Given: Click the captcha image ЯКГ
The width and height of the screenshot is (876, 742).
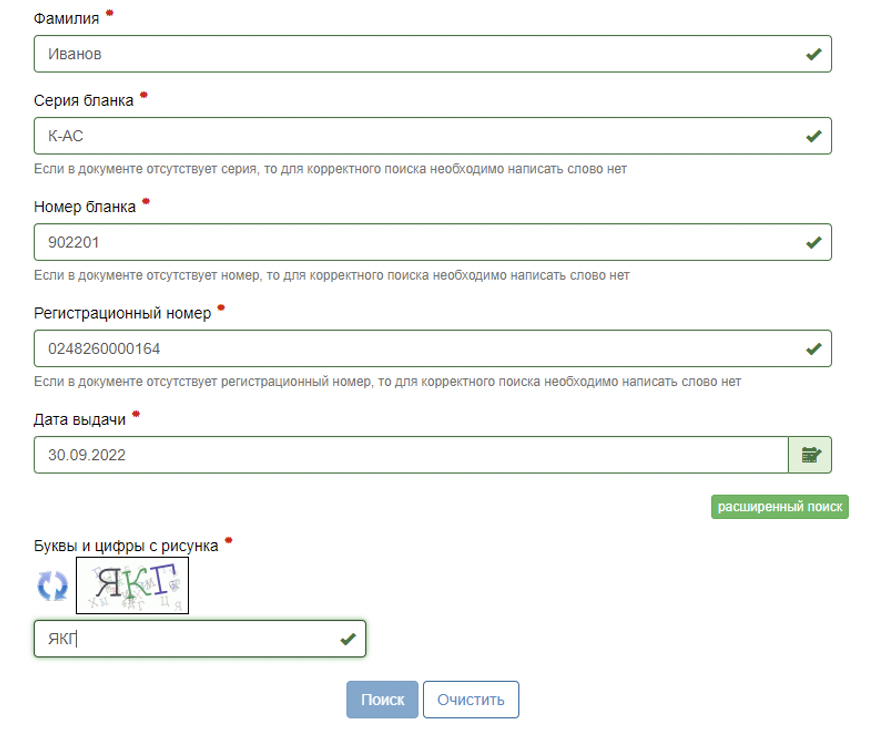Looking at the screenshot, I should (x=132, y=586).
